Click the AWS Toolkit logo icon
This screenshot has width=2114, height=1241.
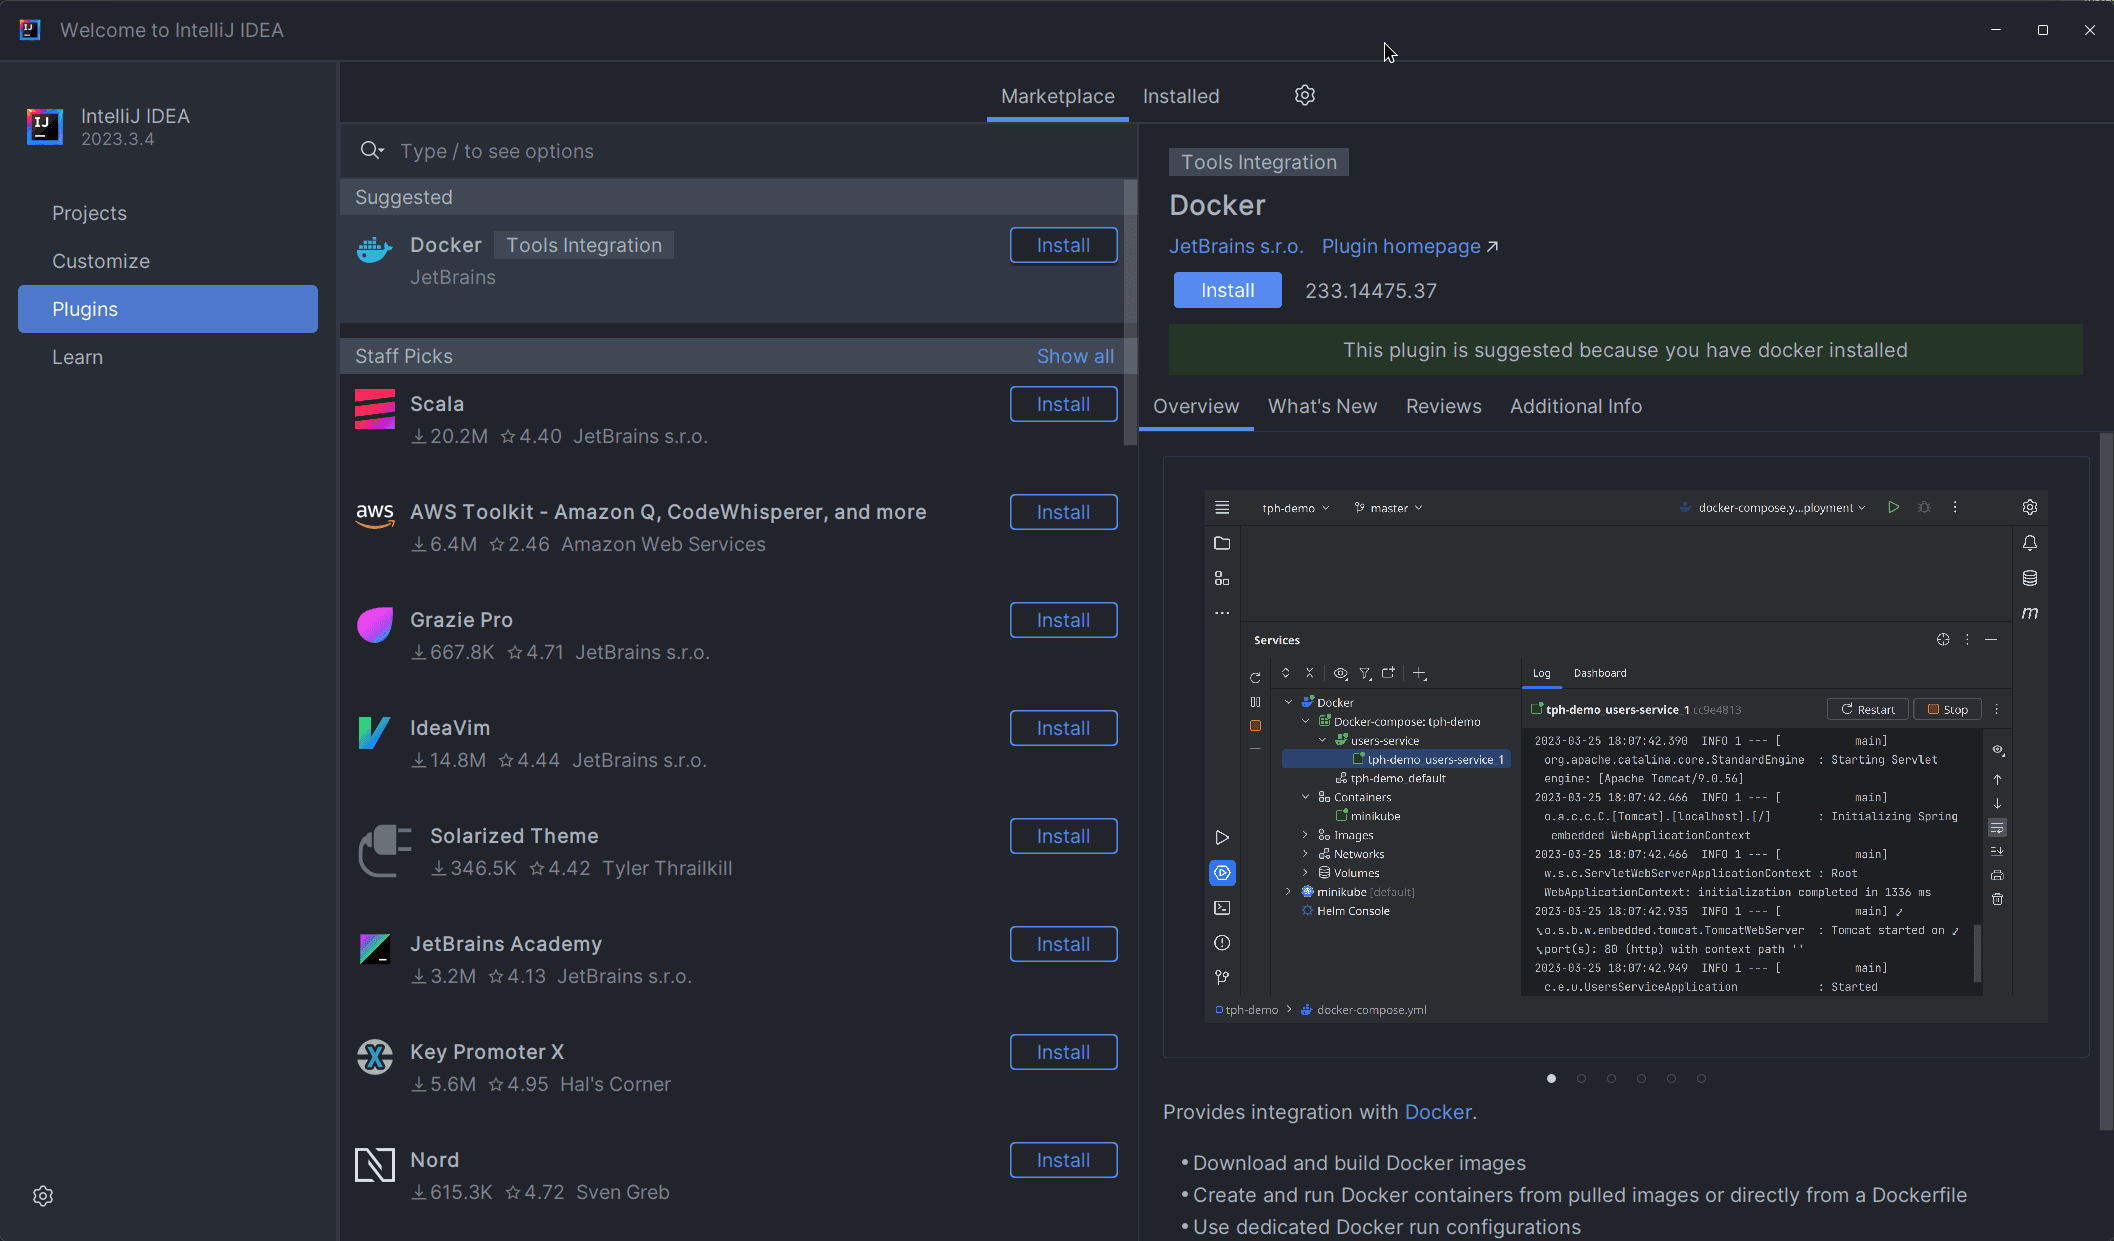(x=375, y=515)
